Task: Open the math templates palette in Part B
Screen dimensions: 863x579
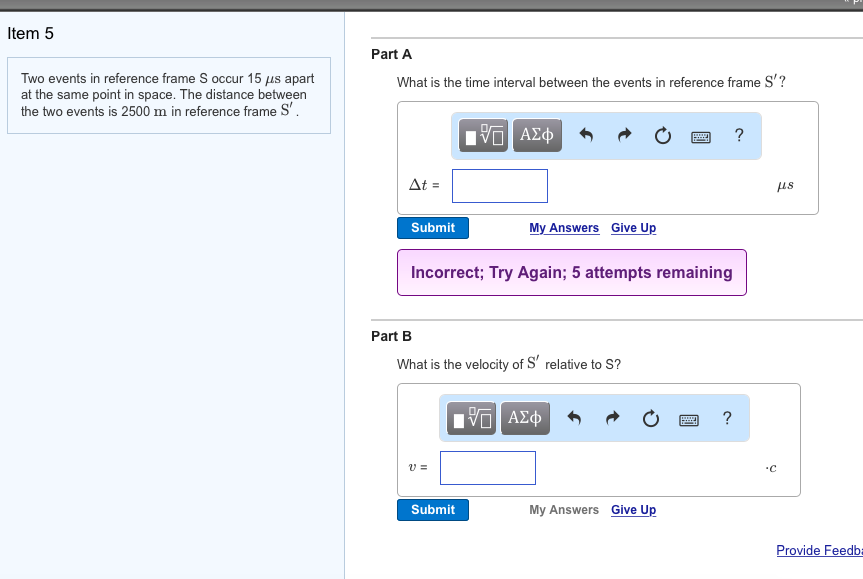Action: [x=469, y=418]
